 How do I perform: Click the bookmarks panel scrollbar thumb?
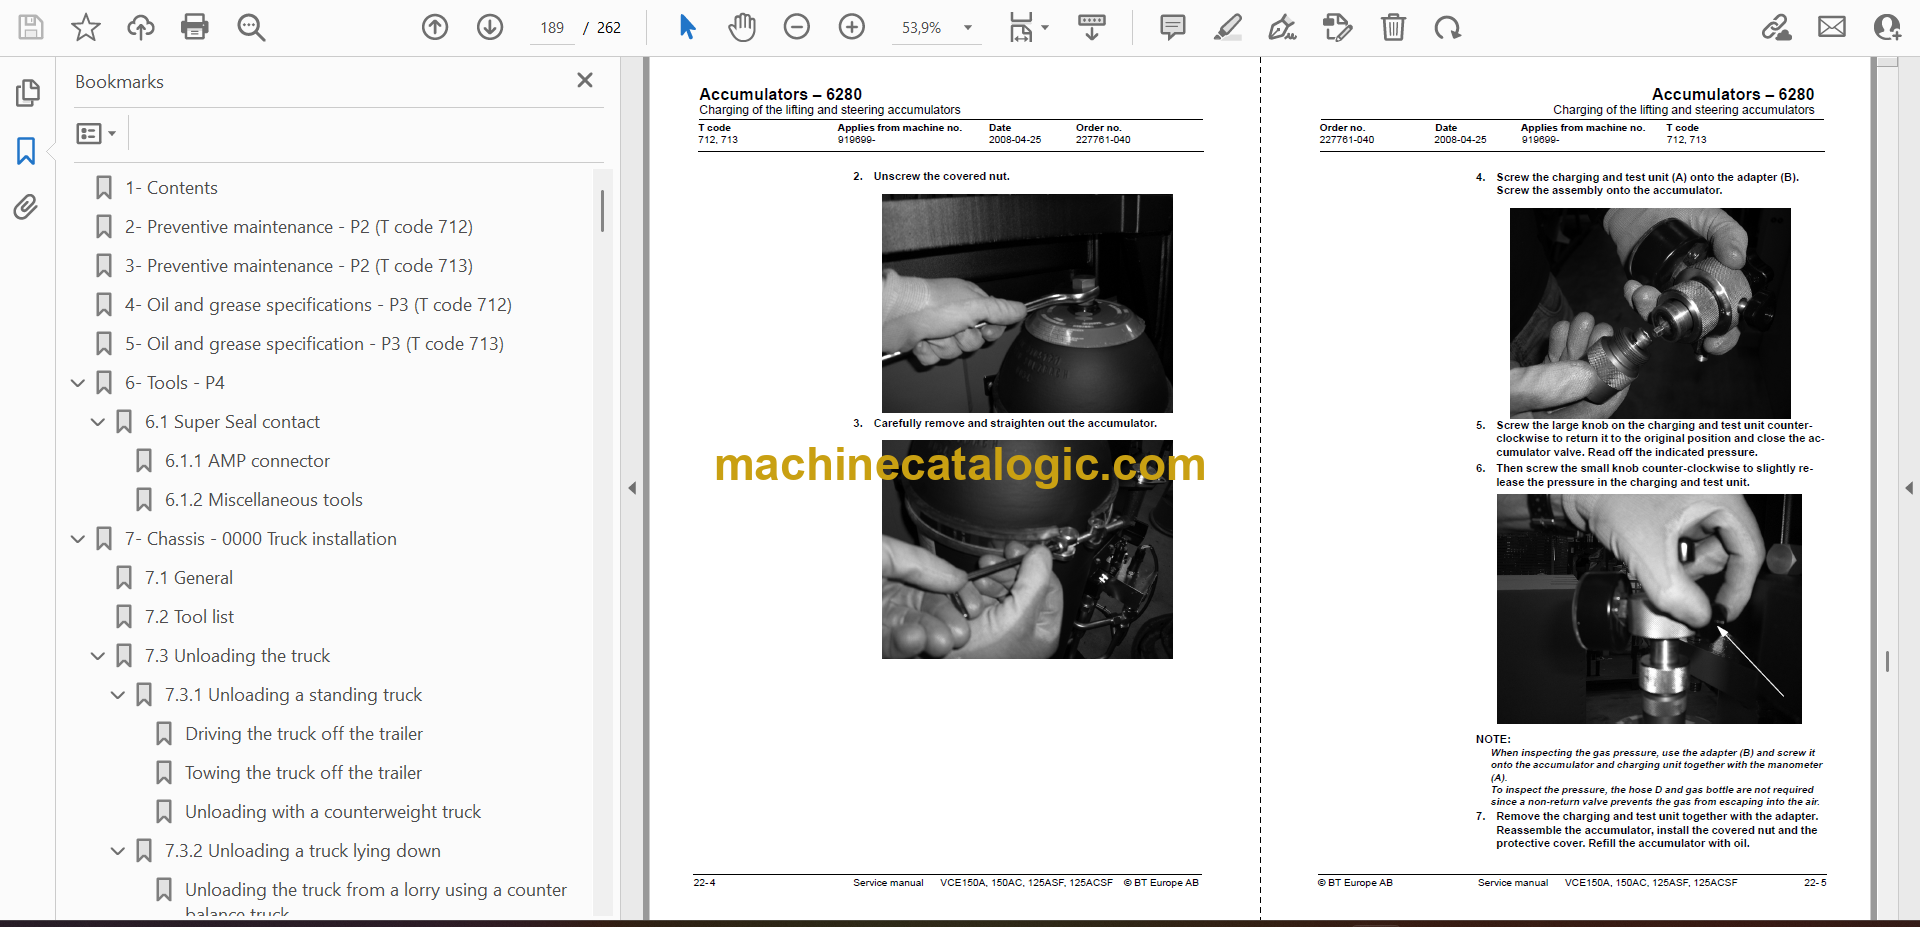602,211
